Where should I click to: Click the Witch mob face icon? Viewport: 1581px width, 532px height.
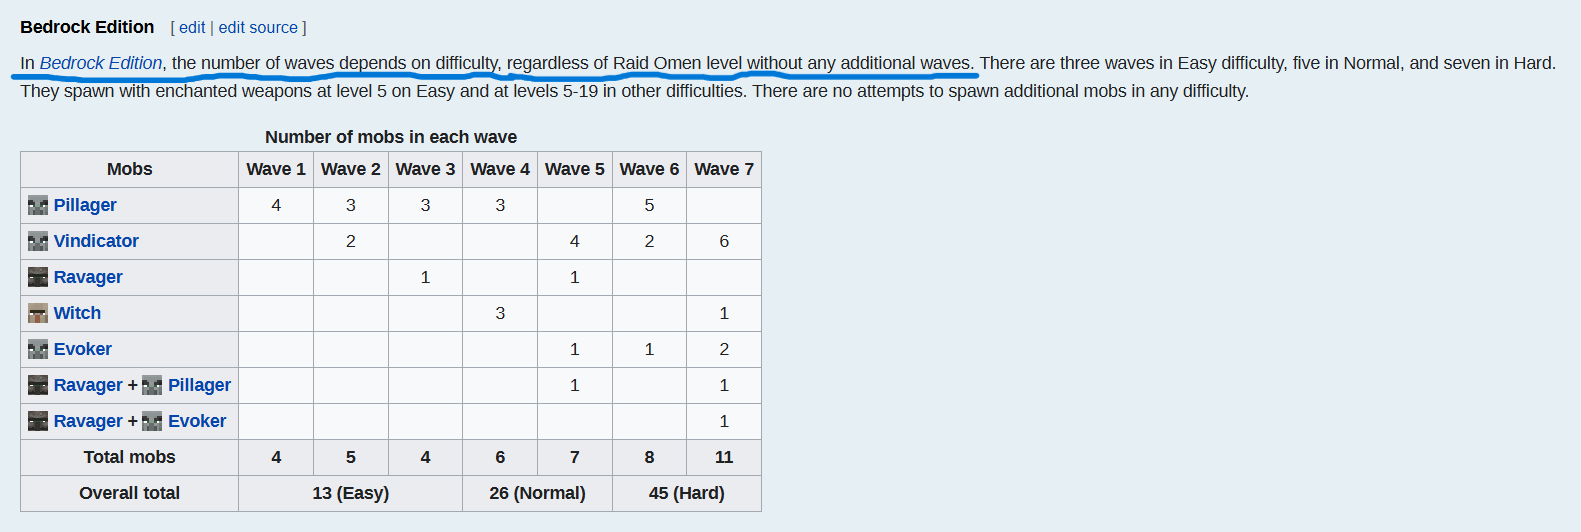pos(38,314)
